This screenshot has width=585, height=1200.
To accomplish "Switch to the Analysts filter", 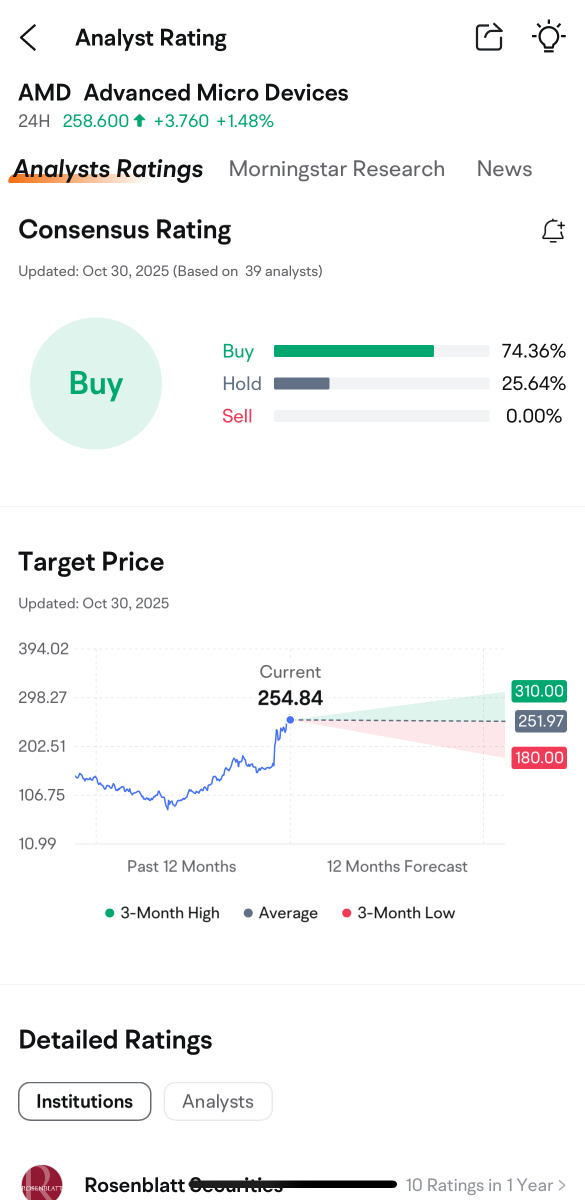I will point(217,1101).
